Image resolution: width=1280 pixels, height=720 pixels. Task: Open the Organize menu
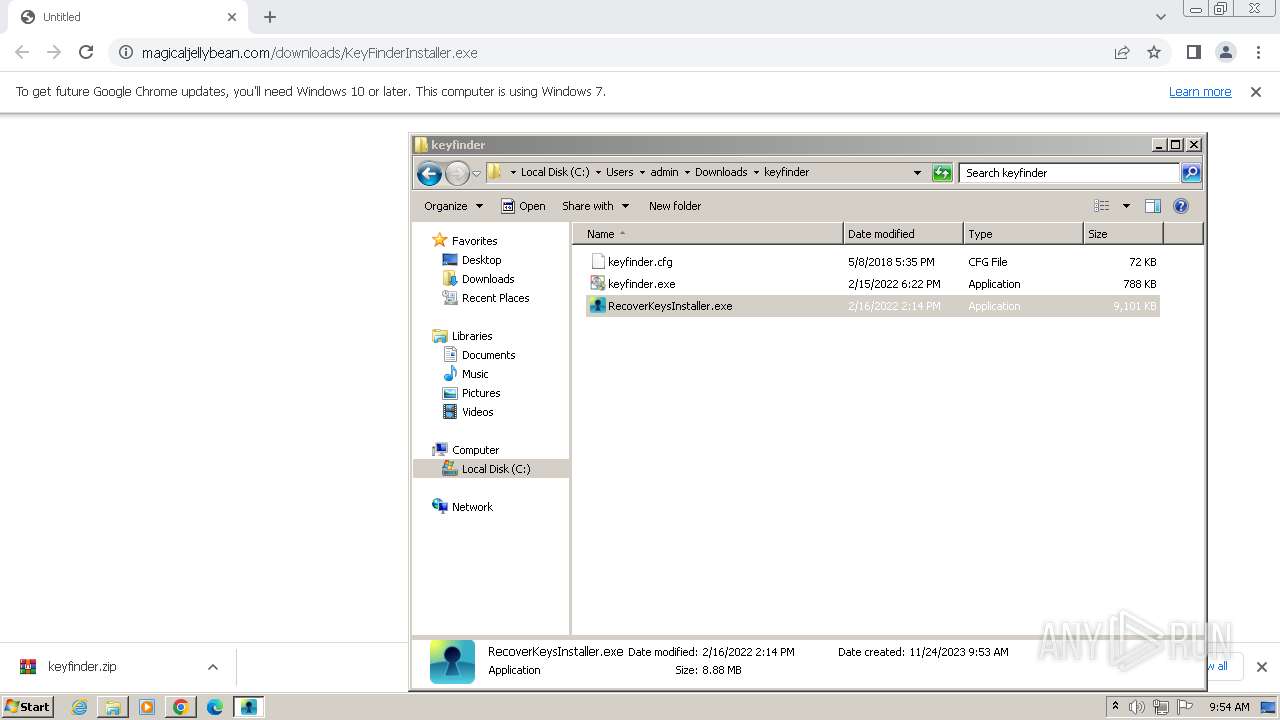tap(453, 206)
